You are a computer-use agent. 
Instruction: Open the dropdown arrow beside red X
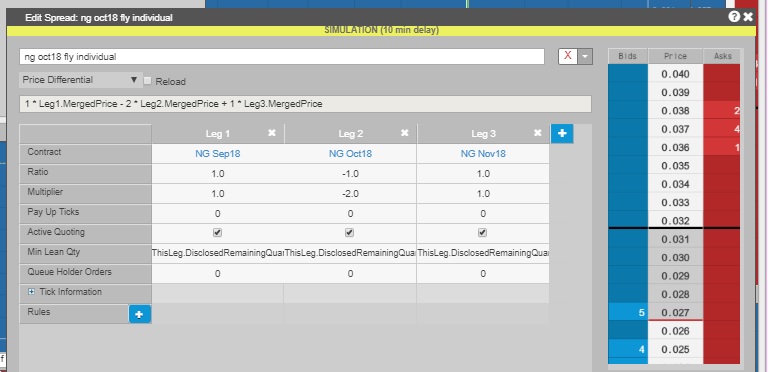(585, 57)
